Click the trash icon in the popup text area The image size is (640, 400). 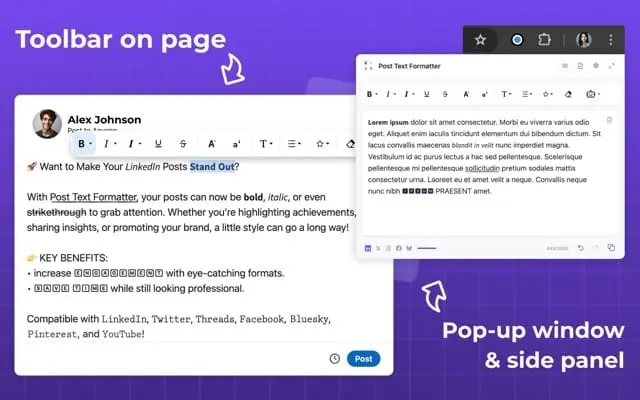click(x=609, y=120)
